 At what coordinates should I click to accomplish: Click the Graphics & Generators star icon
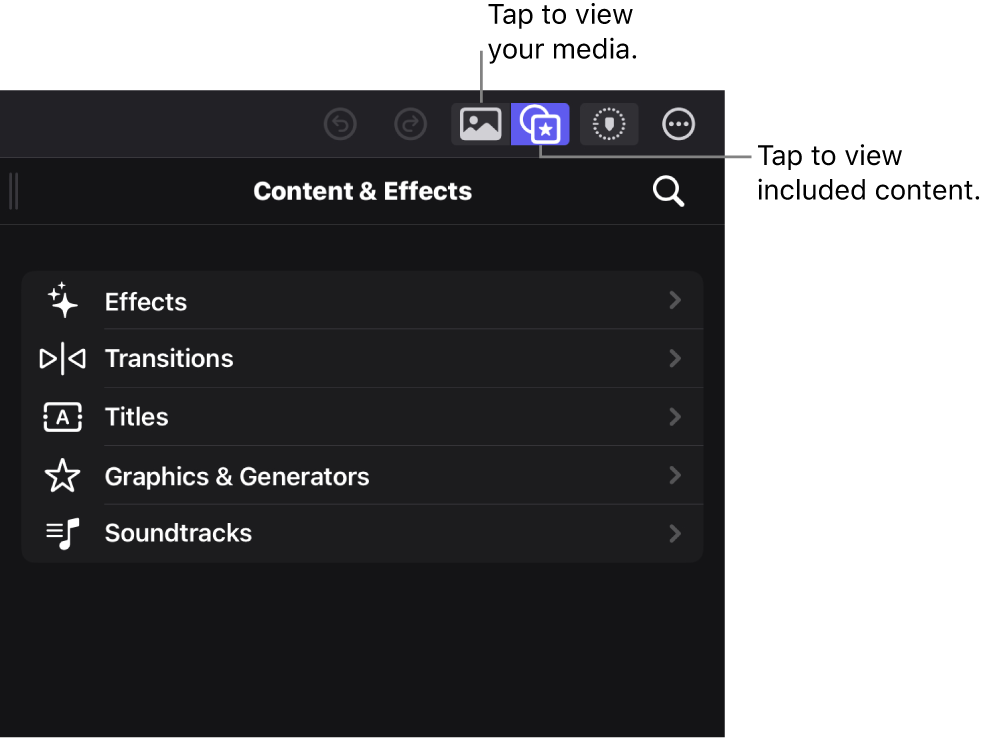61,476
